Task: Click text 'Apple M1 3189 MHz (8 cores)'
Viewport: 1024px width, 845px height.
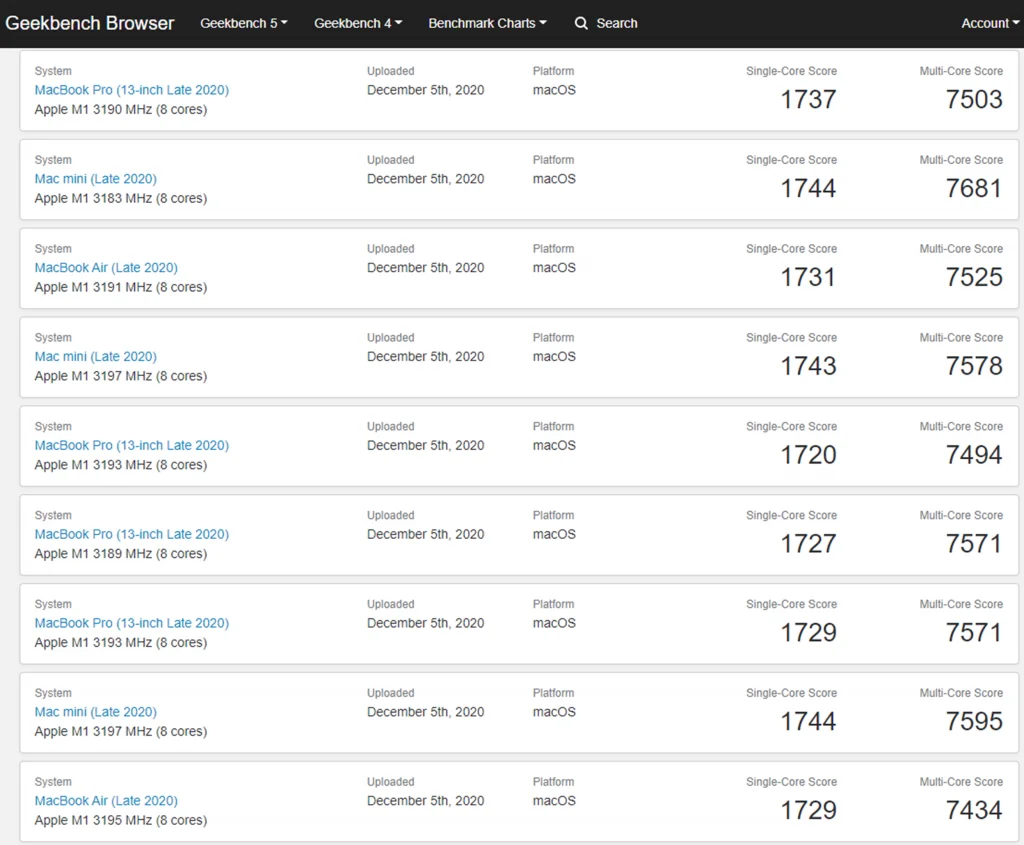Action: pos(121,554)
